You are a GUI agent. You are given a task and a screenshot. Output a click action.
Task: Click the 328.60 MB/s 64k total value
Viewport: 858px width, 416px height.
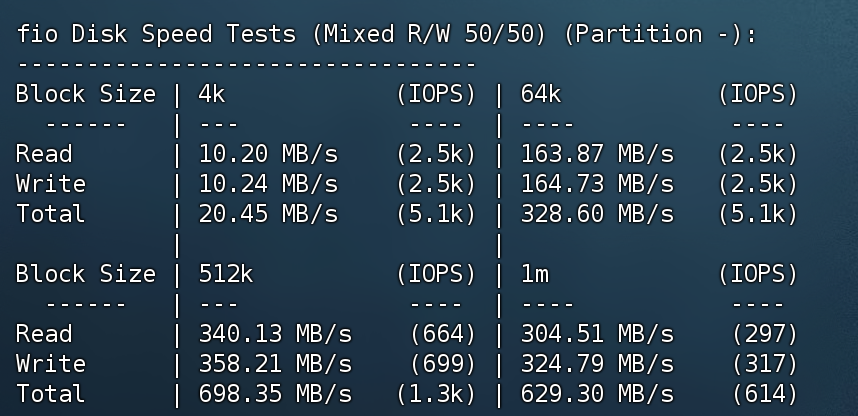click(597, 213)
